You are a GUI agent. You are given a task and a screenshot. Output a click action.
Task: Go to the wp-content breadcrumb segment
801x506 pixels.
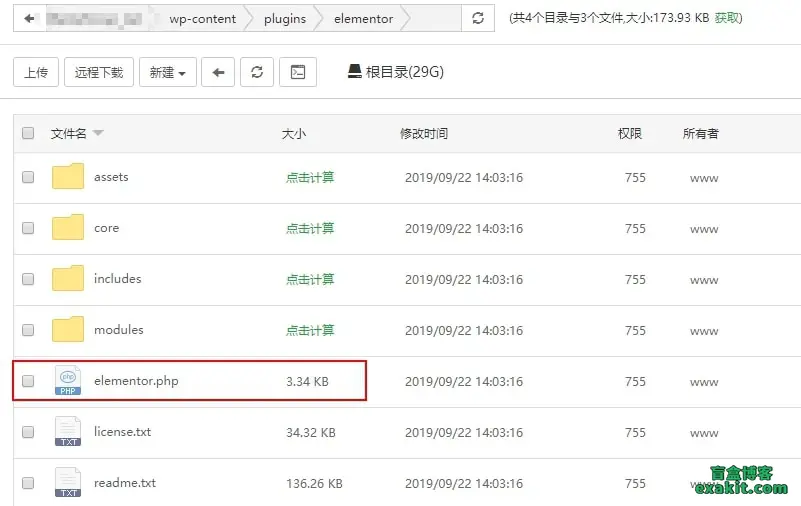click(x=203, y=18)
